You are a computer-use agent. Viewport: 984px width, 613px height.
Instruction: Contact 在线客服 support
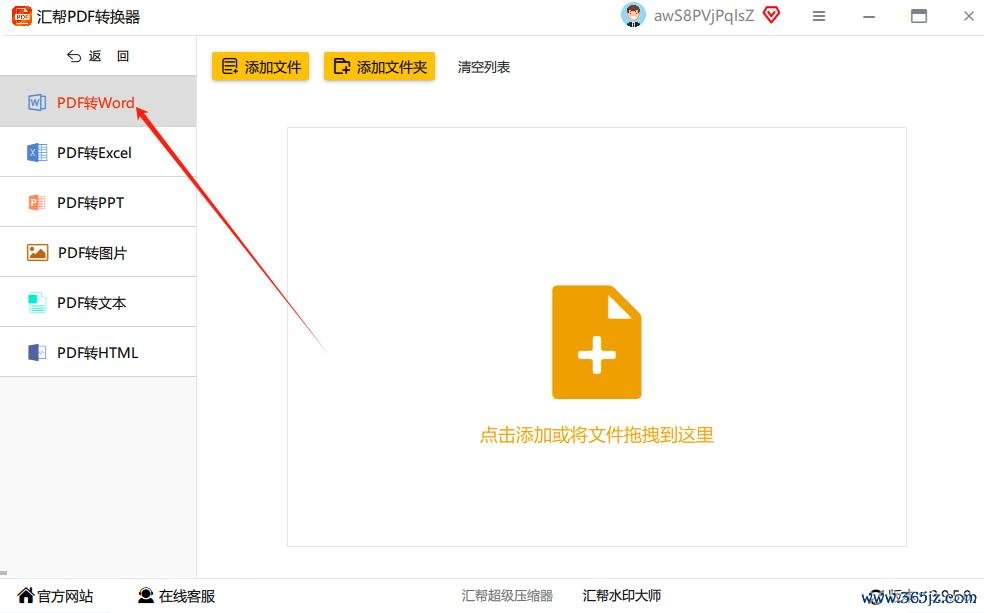click(x=176, y=595)
